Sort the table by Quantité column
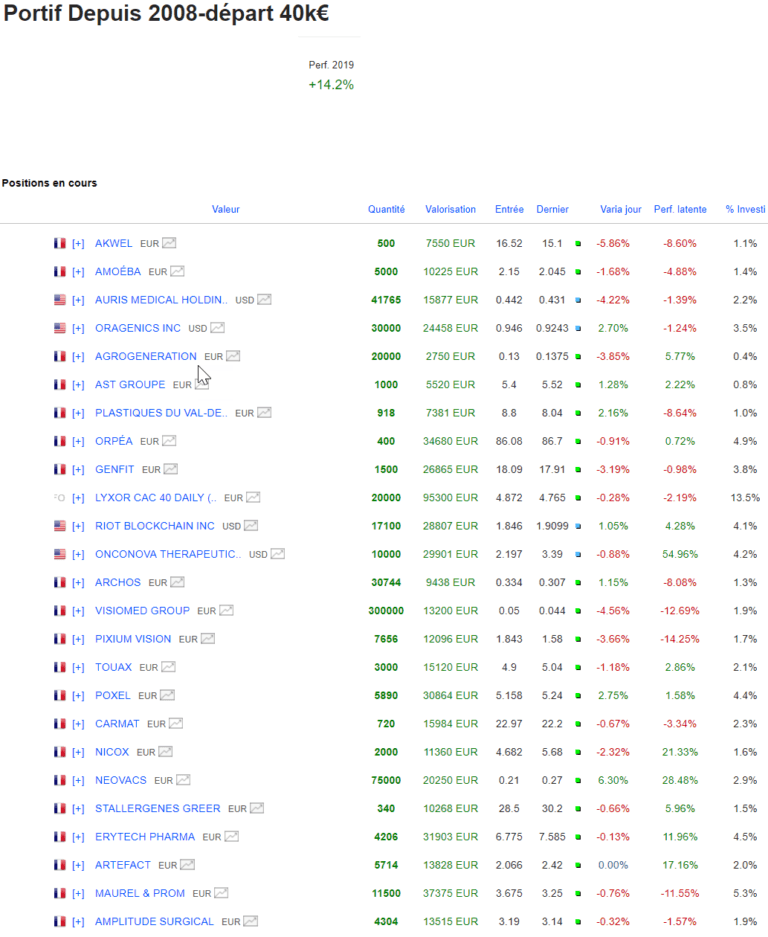The height and width of the screenshot is (937, 768). (x=386, y=209)
